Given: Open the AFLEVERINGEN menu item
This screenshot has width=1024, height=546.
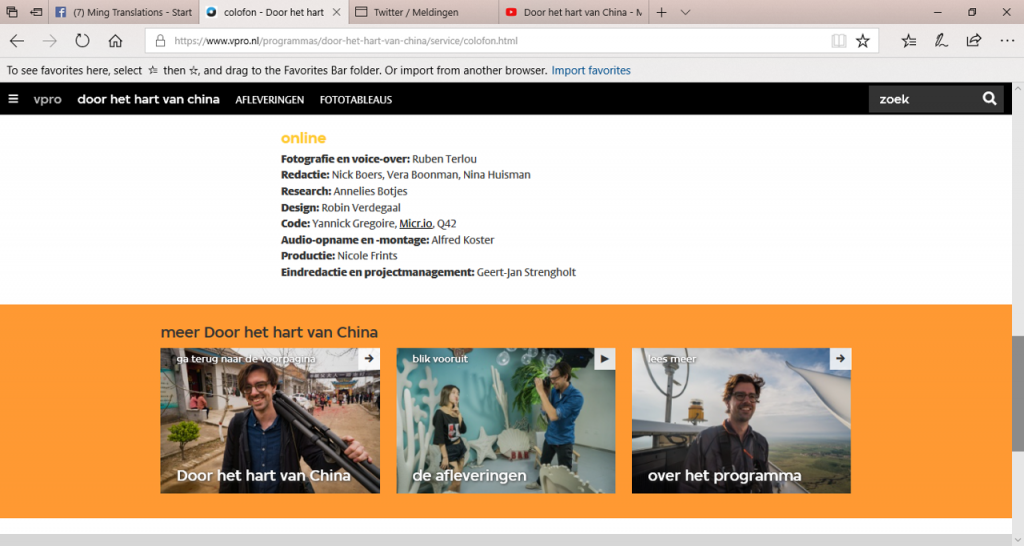Looking at the screenshot, I should pyautogui.click(x=270, y=100).
